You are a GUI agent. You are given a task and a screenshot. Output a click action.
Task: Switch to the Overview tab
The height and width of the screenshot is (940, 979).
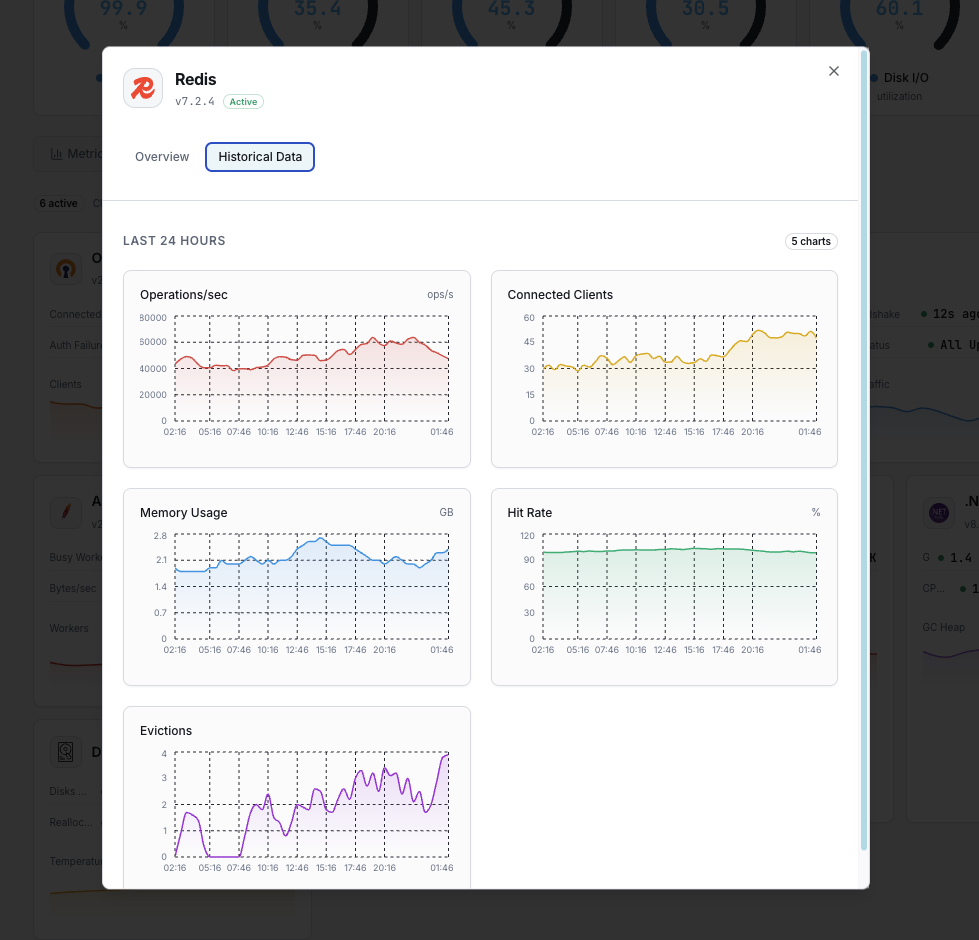pyautogui.click(x=162, y=157)
